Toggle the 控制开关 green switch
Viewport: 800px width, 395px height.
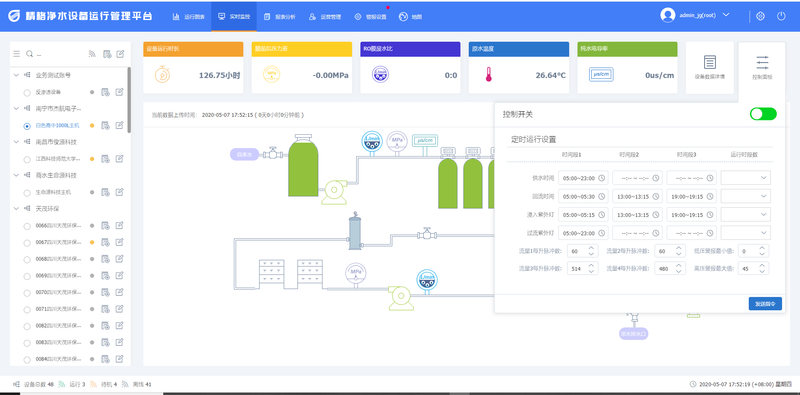point(763,114)
